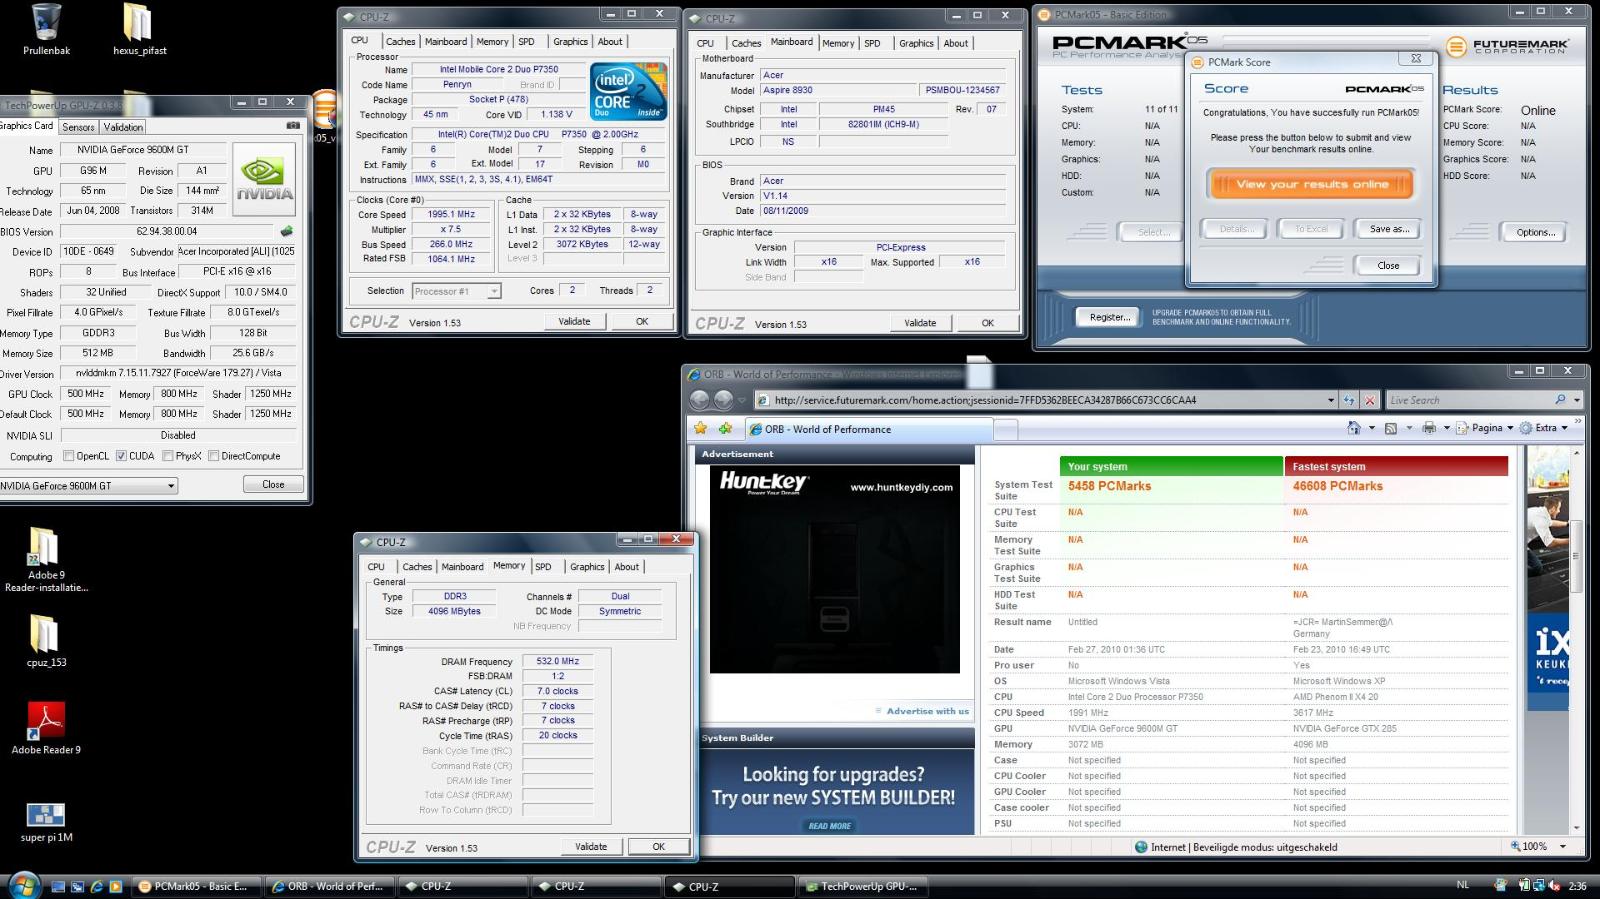Open the IE Extra menu dropdown
The width and height of the screenshot is (1600, 899).
pos(1544,428)
